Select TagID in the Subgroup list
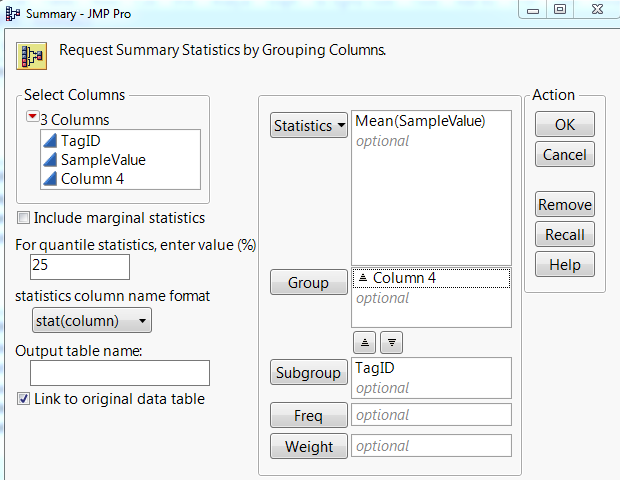Viewport: 620px width, 480px height. click(x=373, y=369)
